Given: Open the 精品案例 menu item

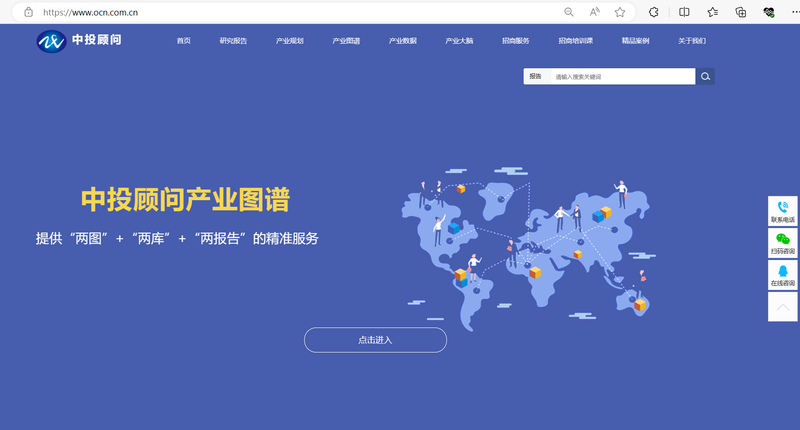Looking at the screenshot, I should (x=636, y=41).
